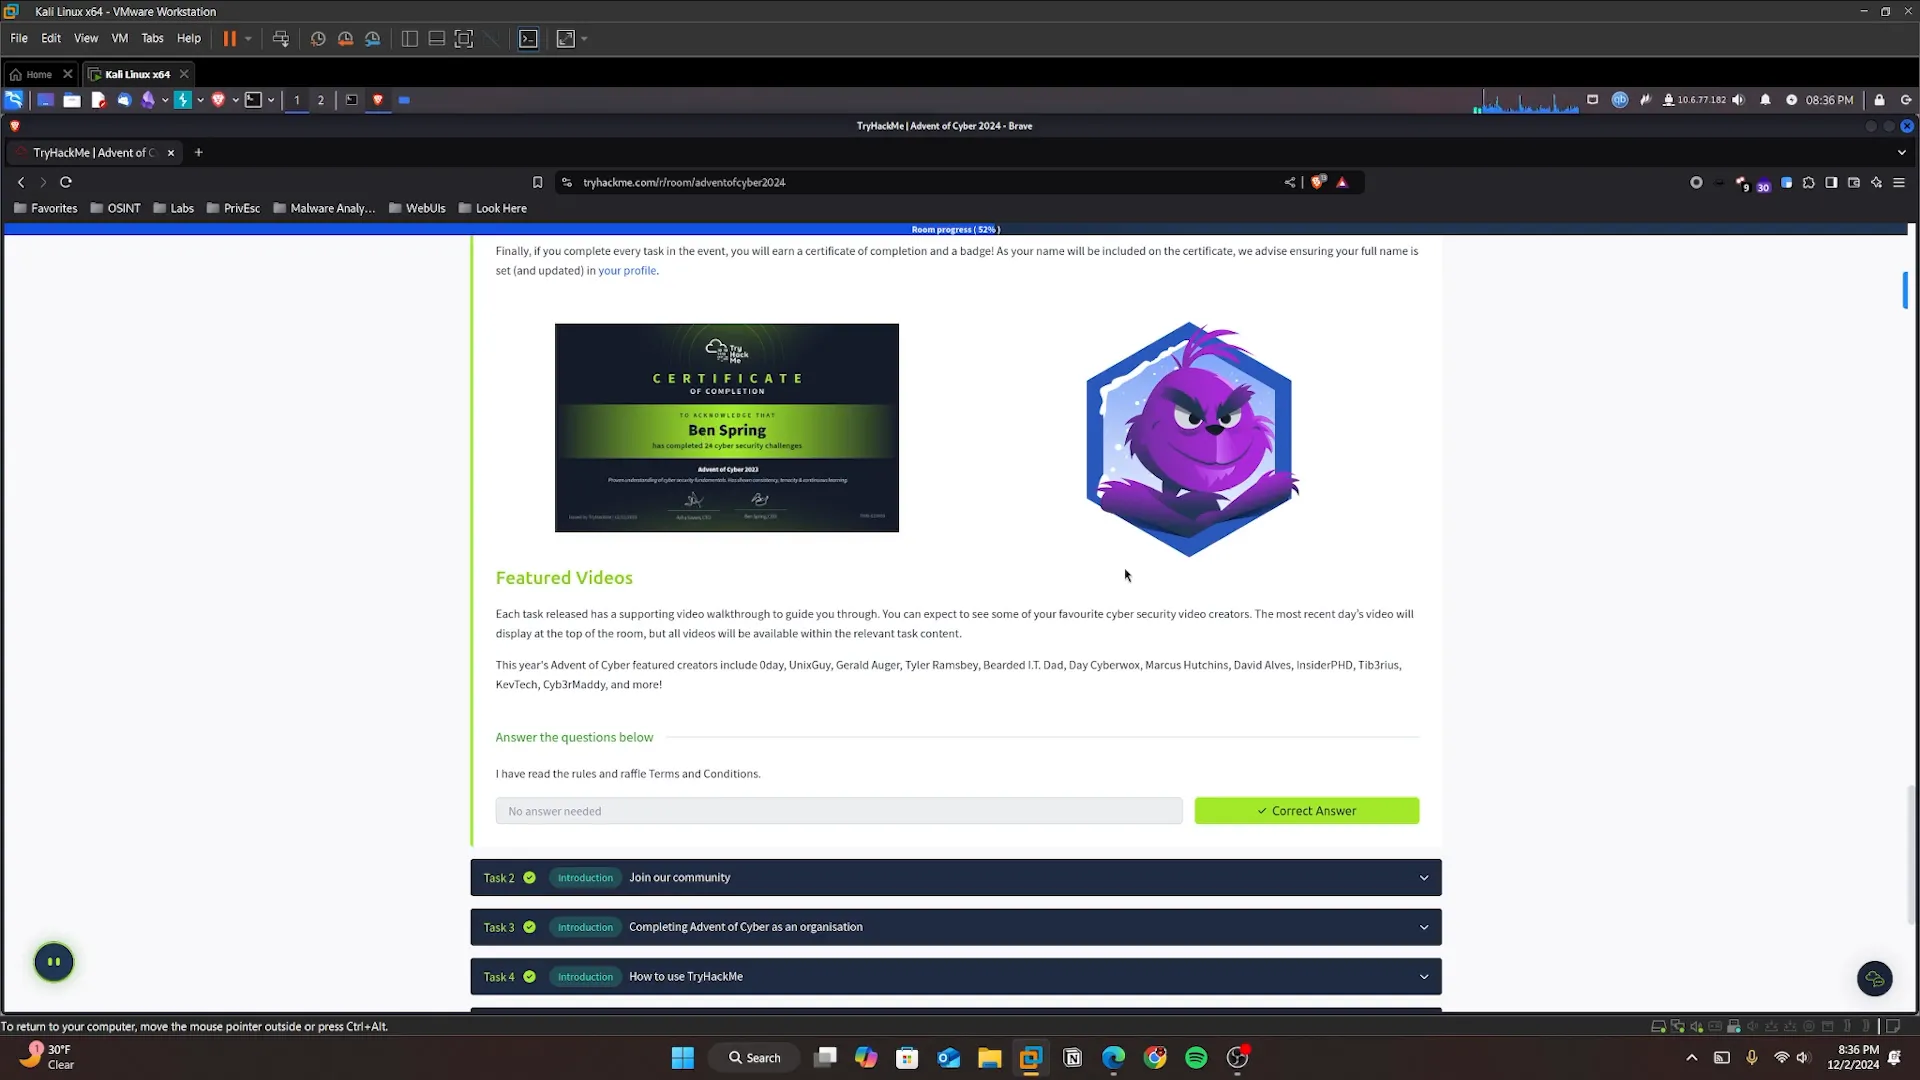
Task: Click the Room progress 52% bar
Action: [955, 229]
